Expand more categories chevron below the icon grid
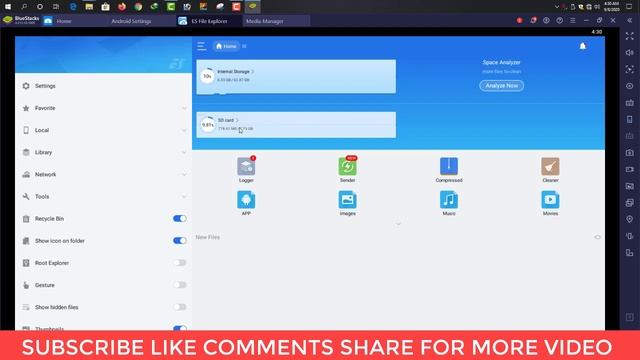 [398, 224]
